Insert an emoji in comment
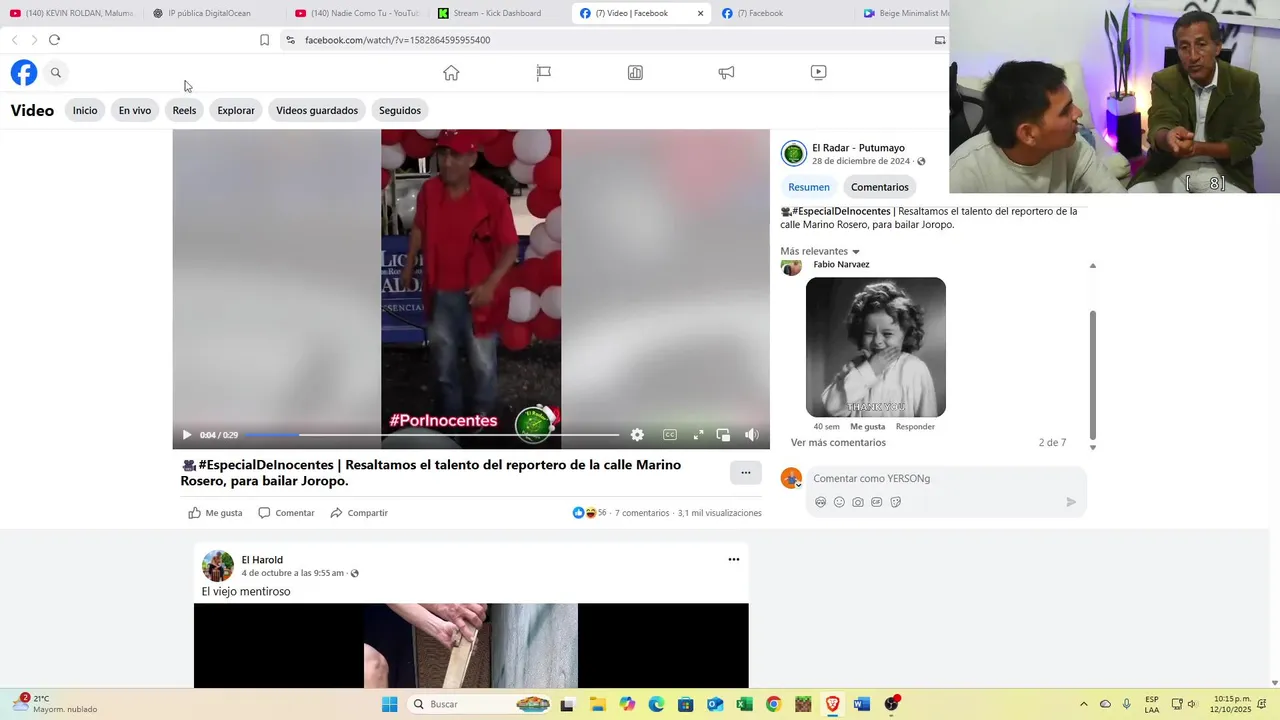Viewport: 1280px width, 720px height. tap(839, 502)
